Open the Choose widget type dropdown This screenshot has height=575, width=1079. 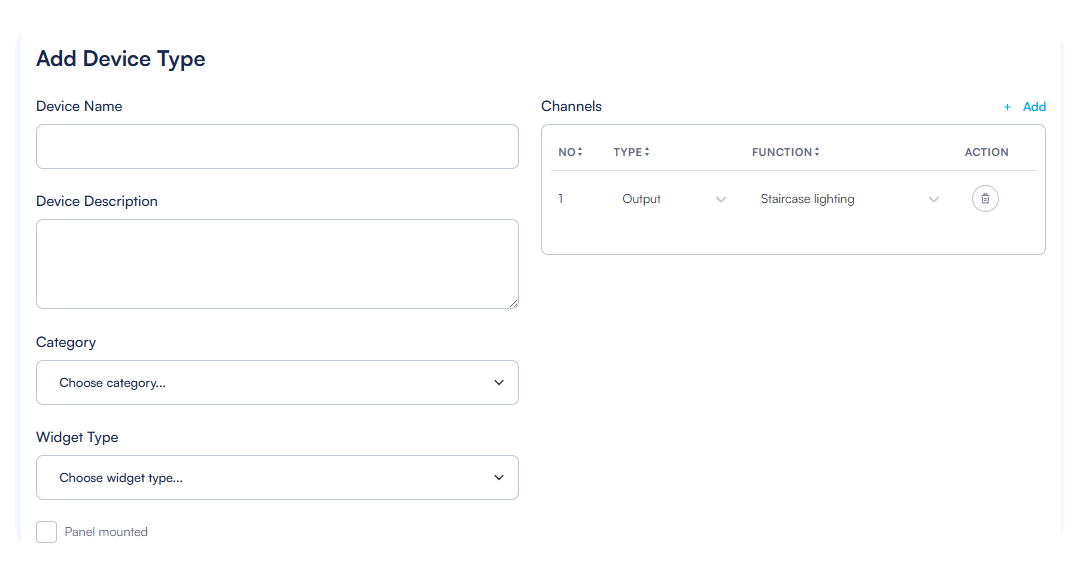coord(277,478)
